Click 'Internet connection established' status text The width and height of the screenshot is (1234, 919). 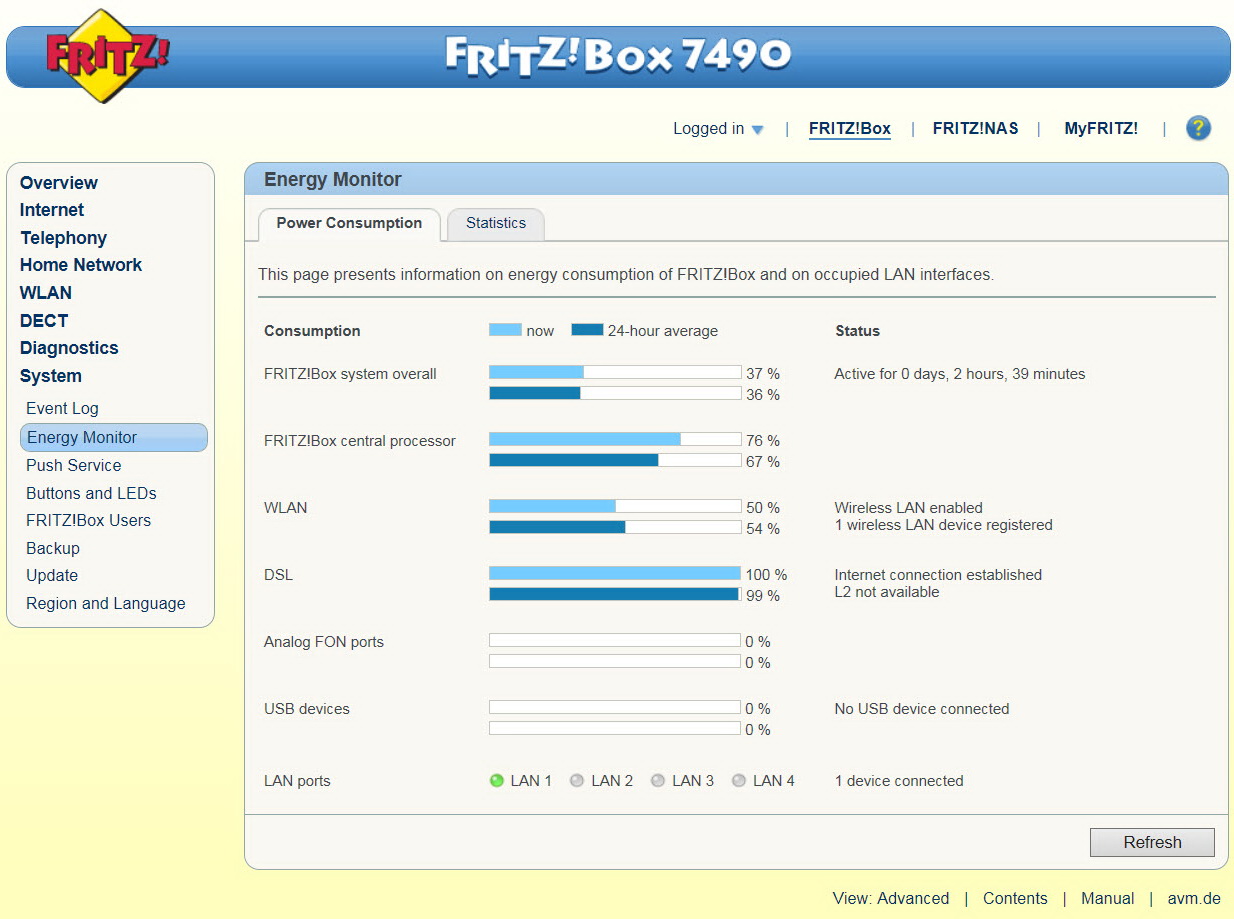938,575
